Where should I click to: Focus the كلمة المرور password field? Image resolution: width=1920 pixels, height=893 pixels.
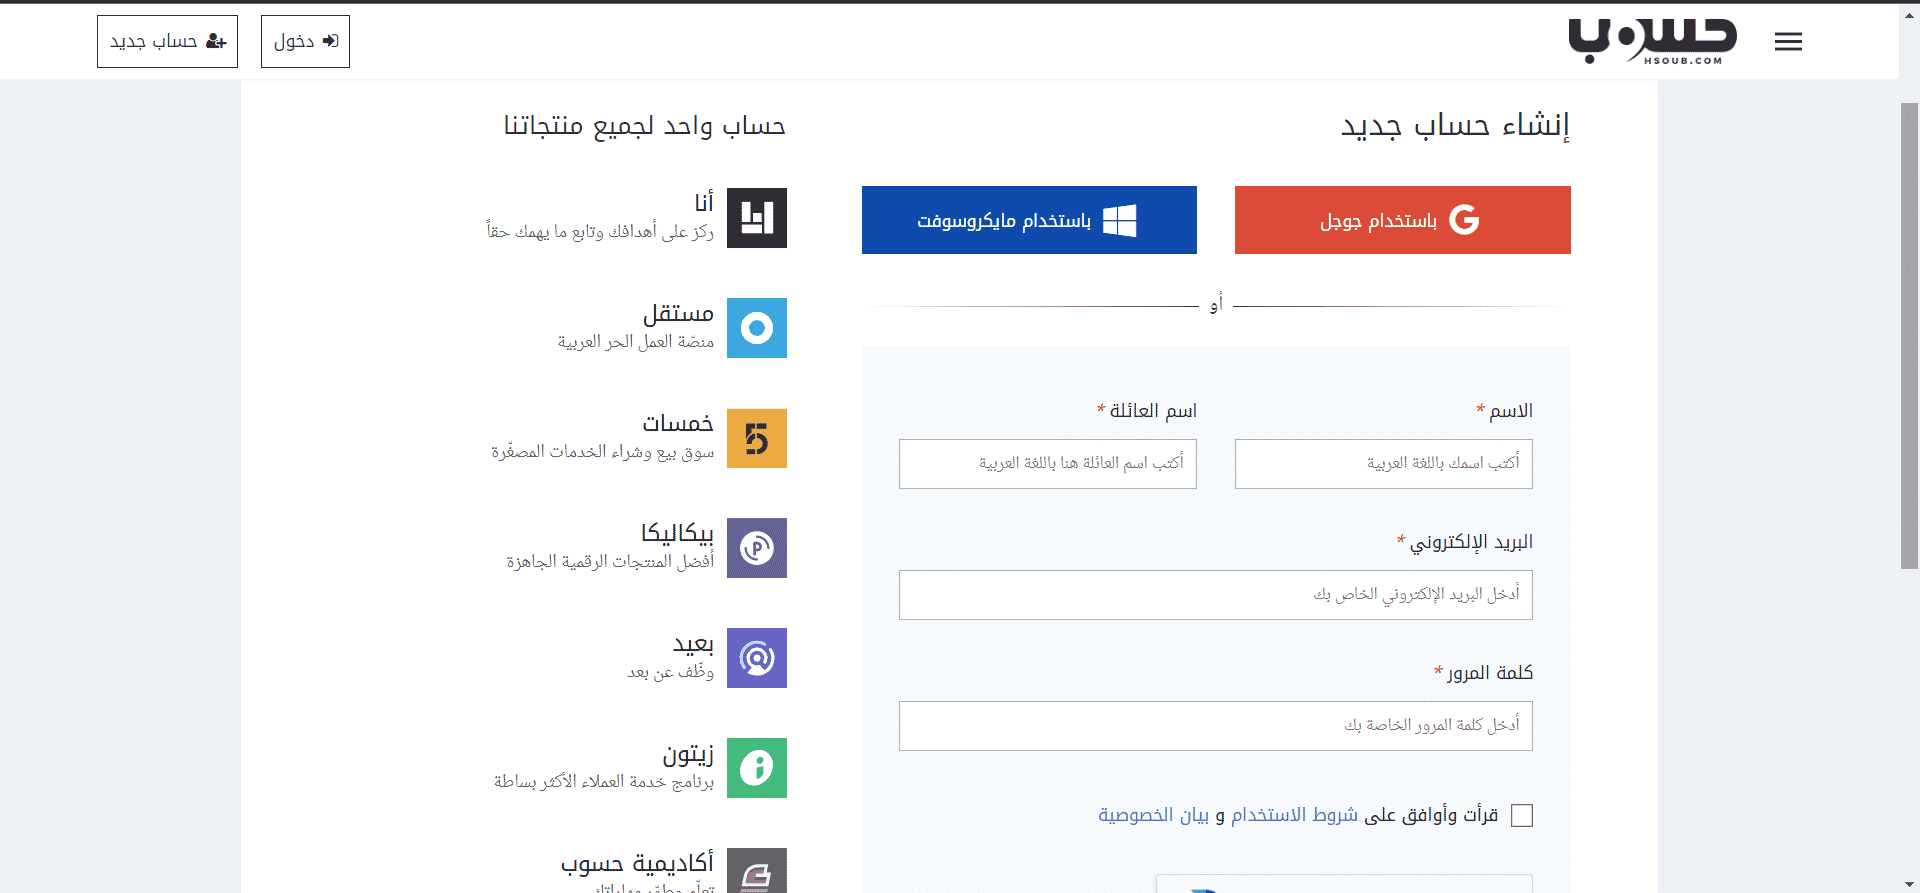(1216, 726)
